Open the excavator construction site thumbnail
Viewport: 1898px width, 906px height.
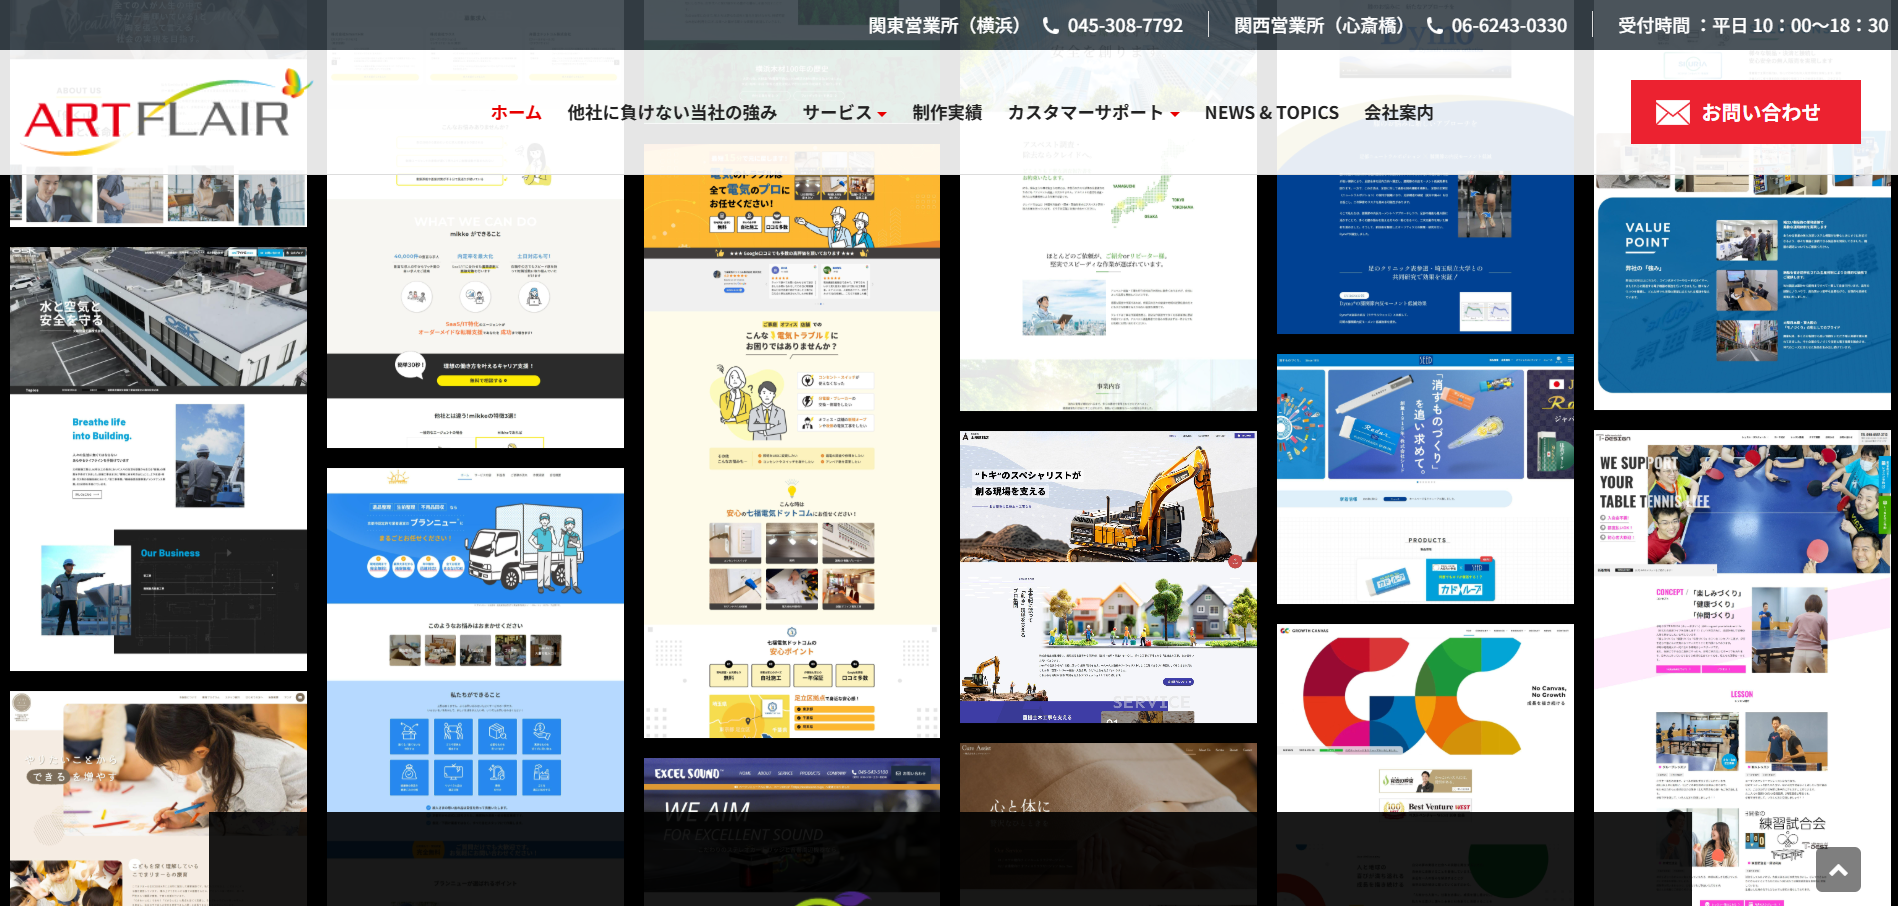point(1108,576)
